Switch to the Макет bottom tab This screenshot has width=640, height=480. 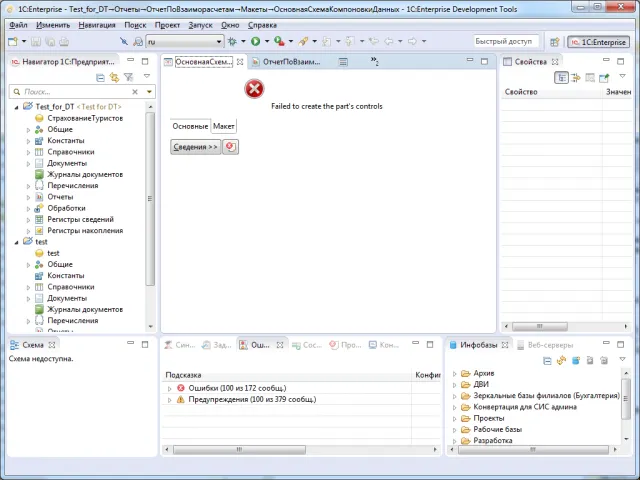click(x=224, y=126)
